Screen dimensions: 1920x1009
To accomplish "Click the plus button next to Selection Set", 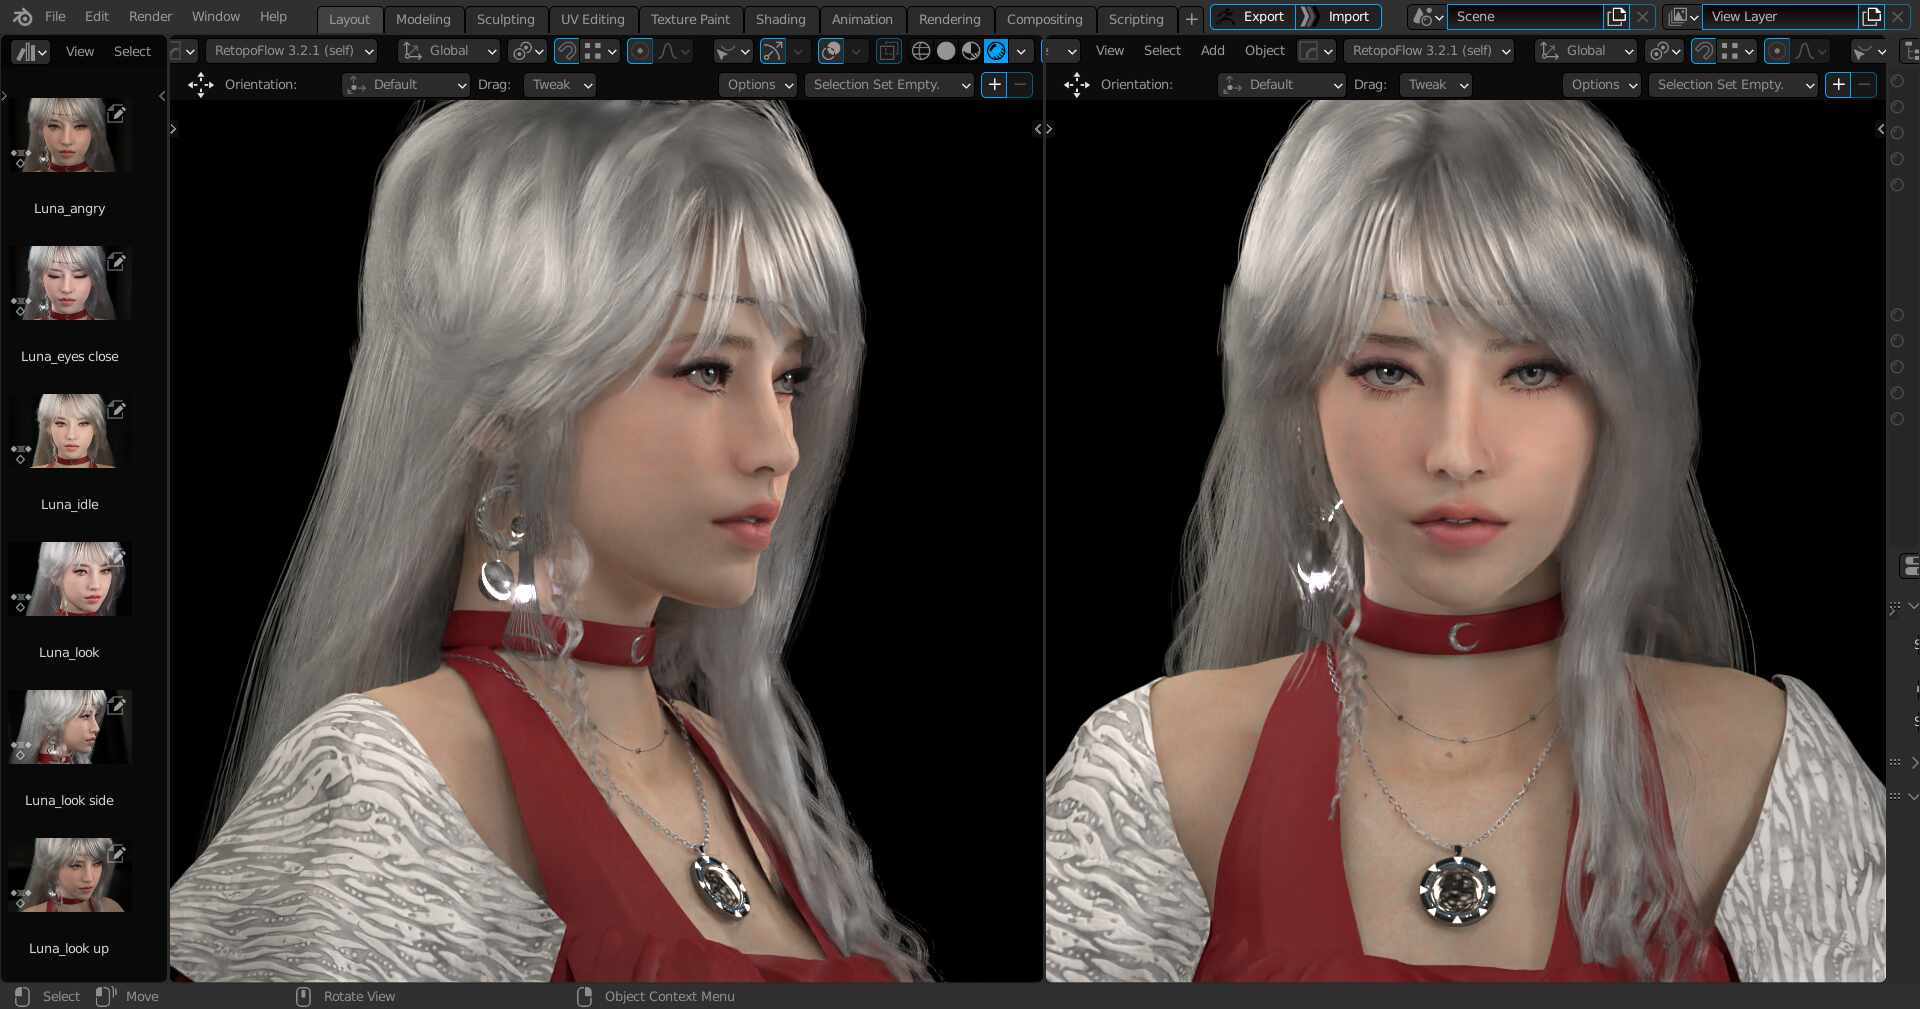I will click(994, 85).
